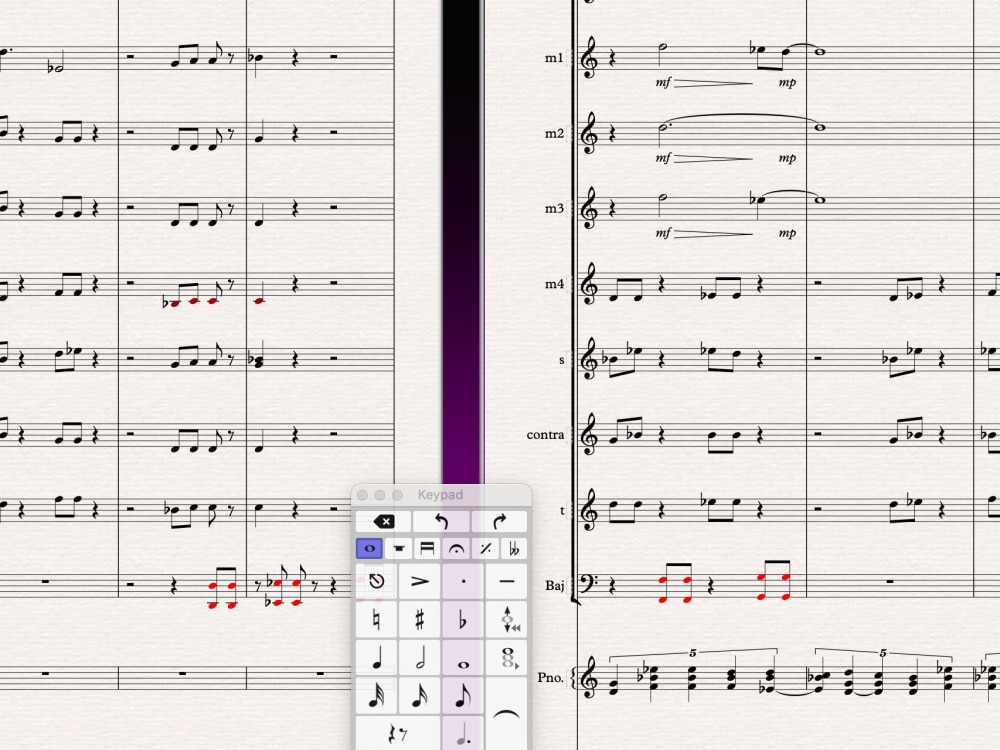Select half note duration
The height and width of the screenshot is (750, 1000).
click(419, 658)
